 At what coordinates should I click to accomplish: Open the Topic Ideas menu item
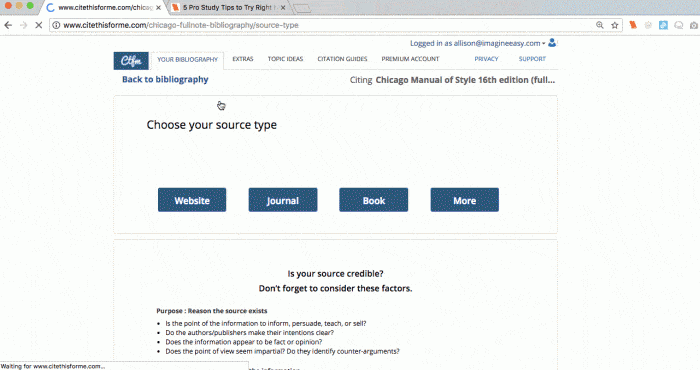[285, 59]
